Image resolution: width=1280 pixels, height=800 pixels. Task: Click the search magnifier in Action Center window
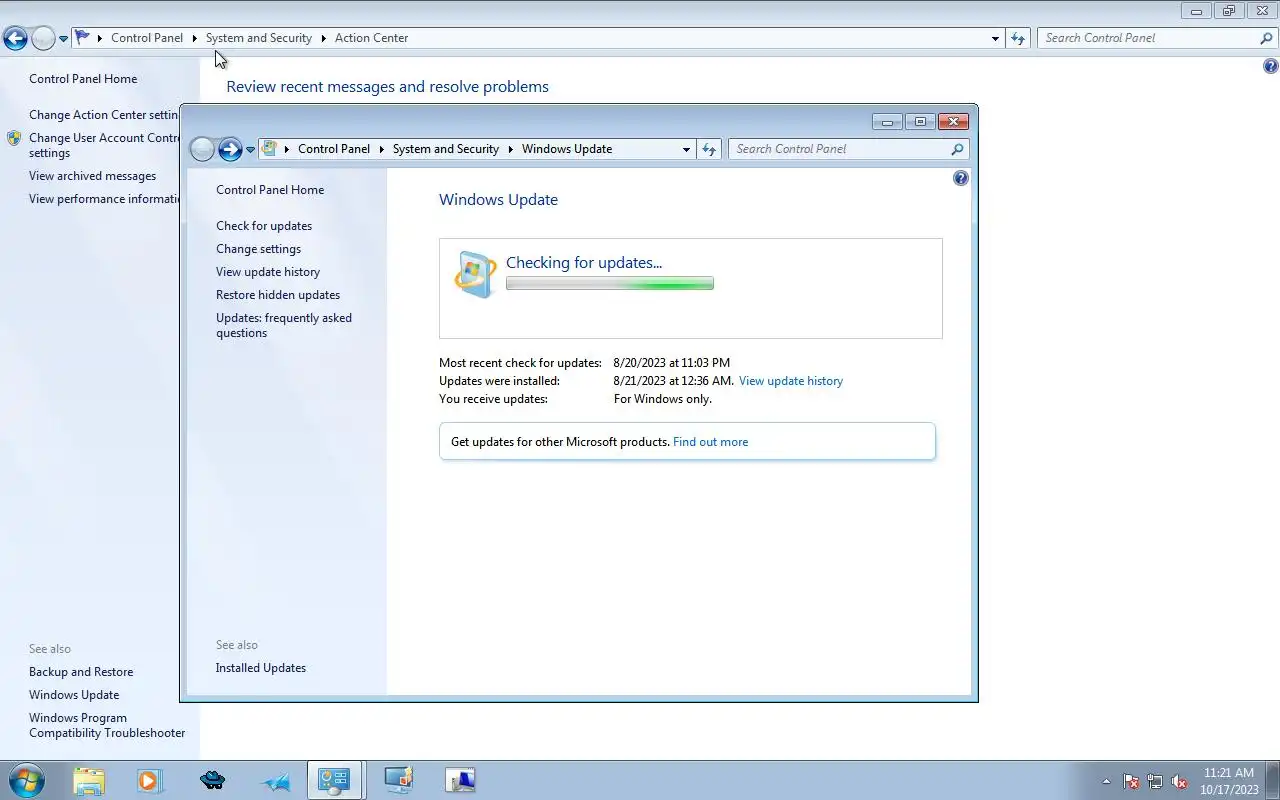(1267, 38)
